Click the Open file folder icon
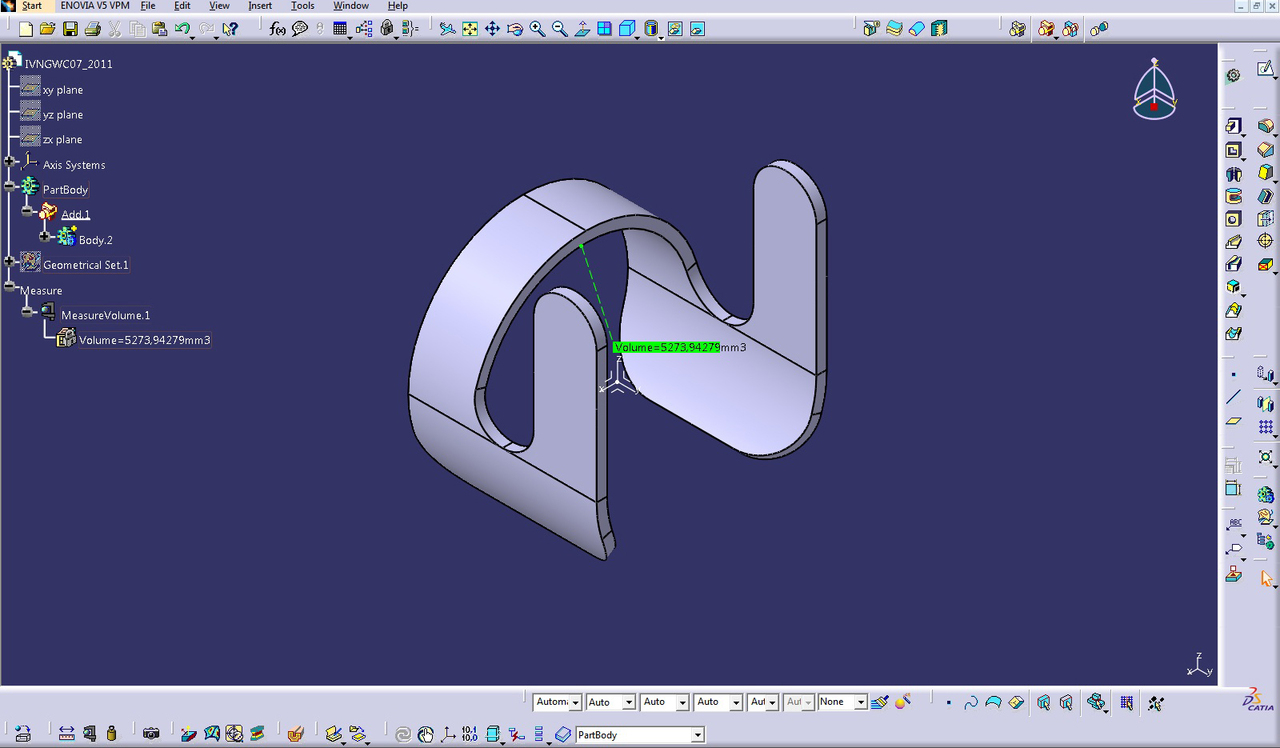 pos(47,29)
